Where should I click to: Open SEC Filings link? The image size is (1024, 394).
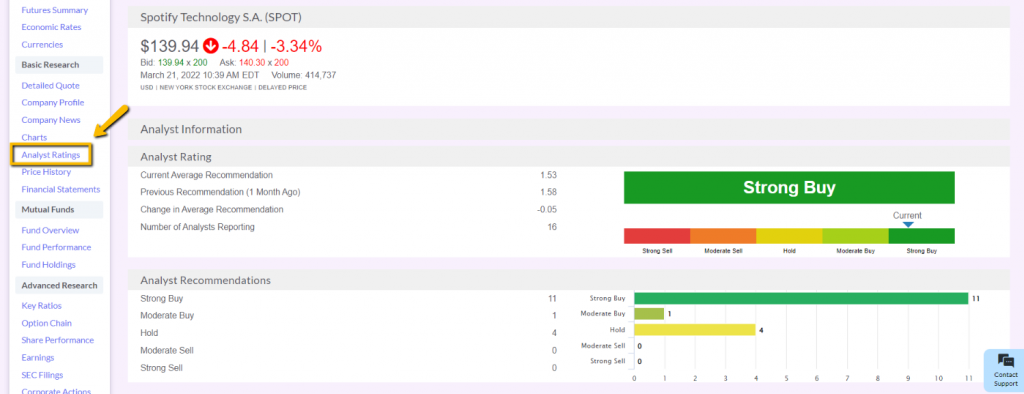(42, 375)
